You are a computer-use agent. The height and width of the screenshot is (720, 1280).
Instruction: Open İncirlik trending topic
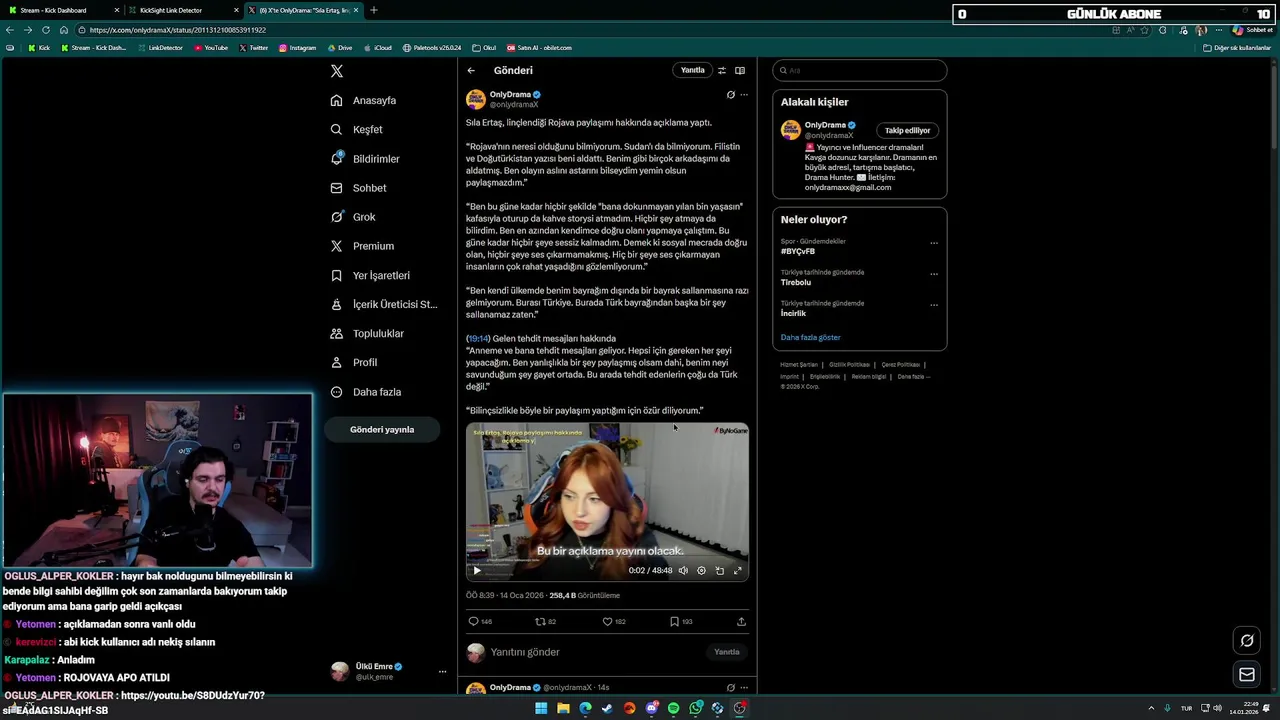pos(793,314)
